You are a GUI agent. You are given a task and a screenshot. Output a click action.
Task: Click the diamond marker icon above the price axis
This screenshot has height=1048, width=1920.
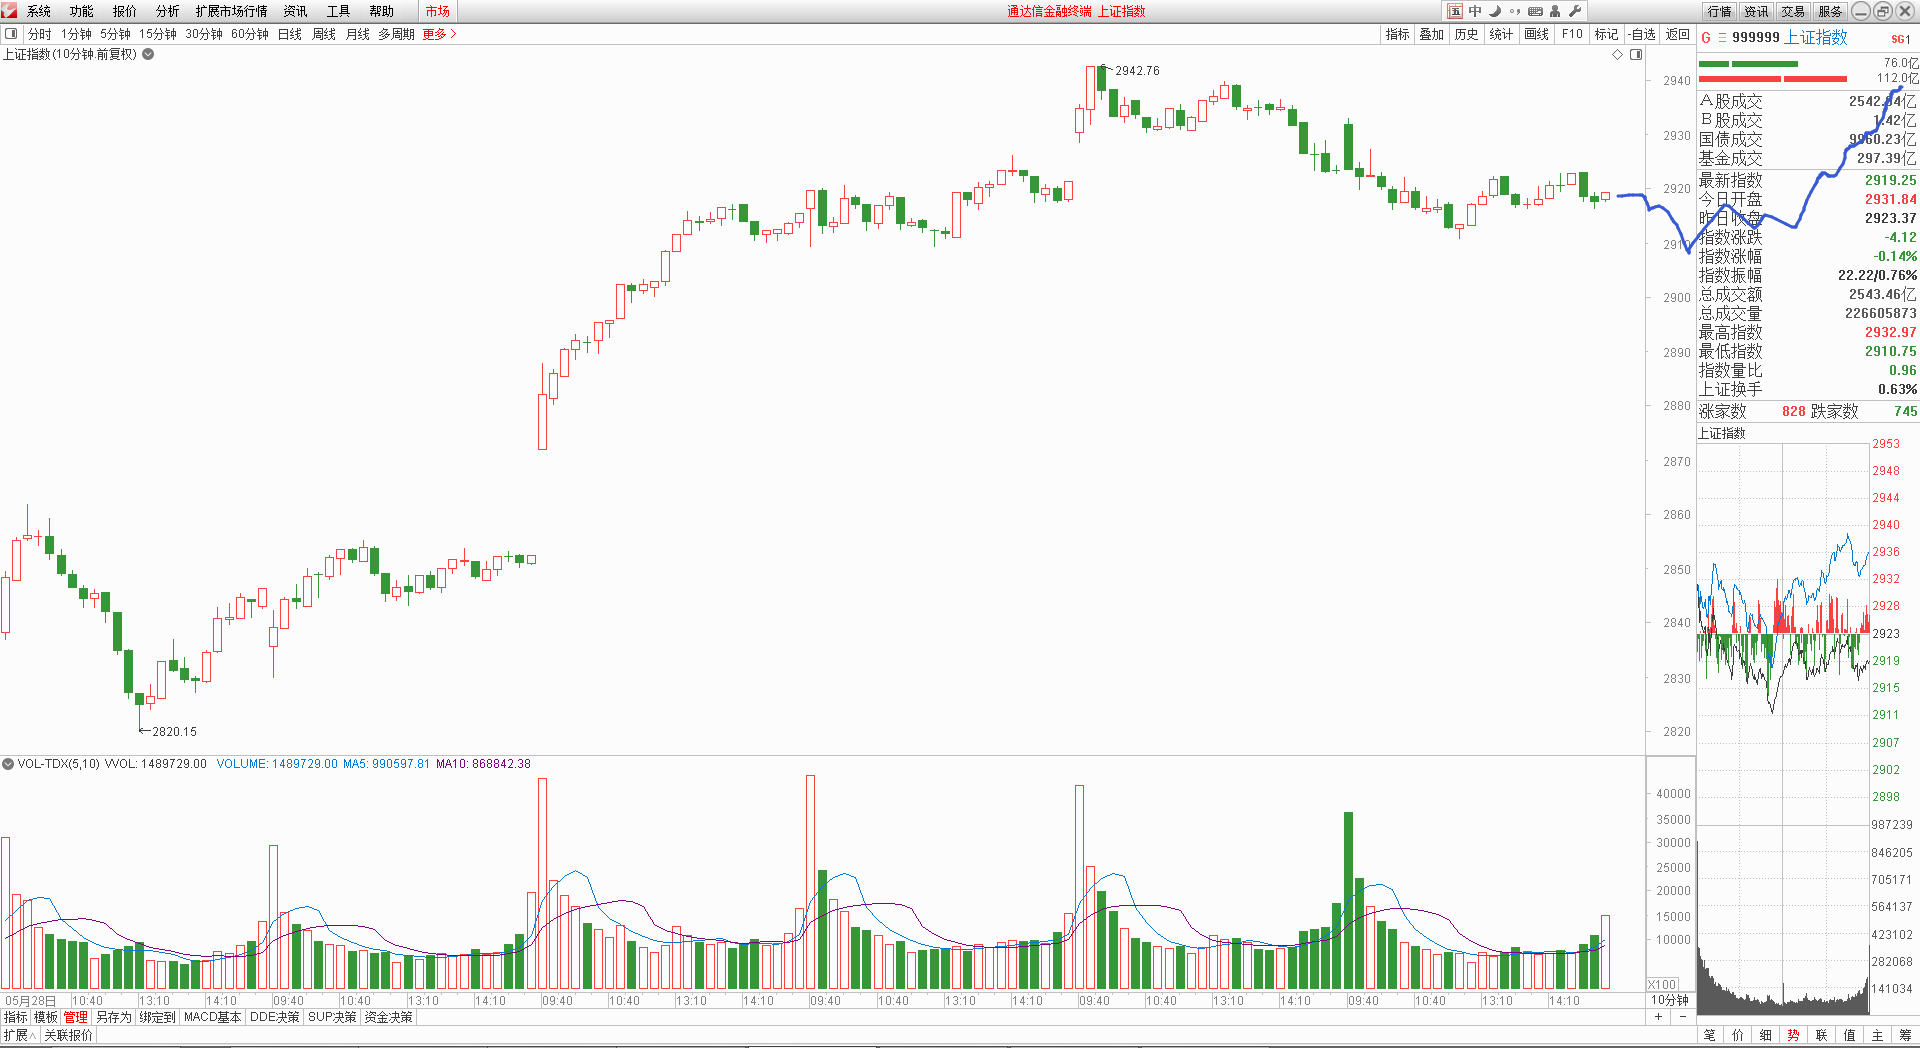click(1617, 55)
